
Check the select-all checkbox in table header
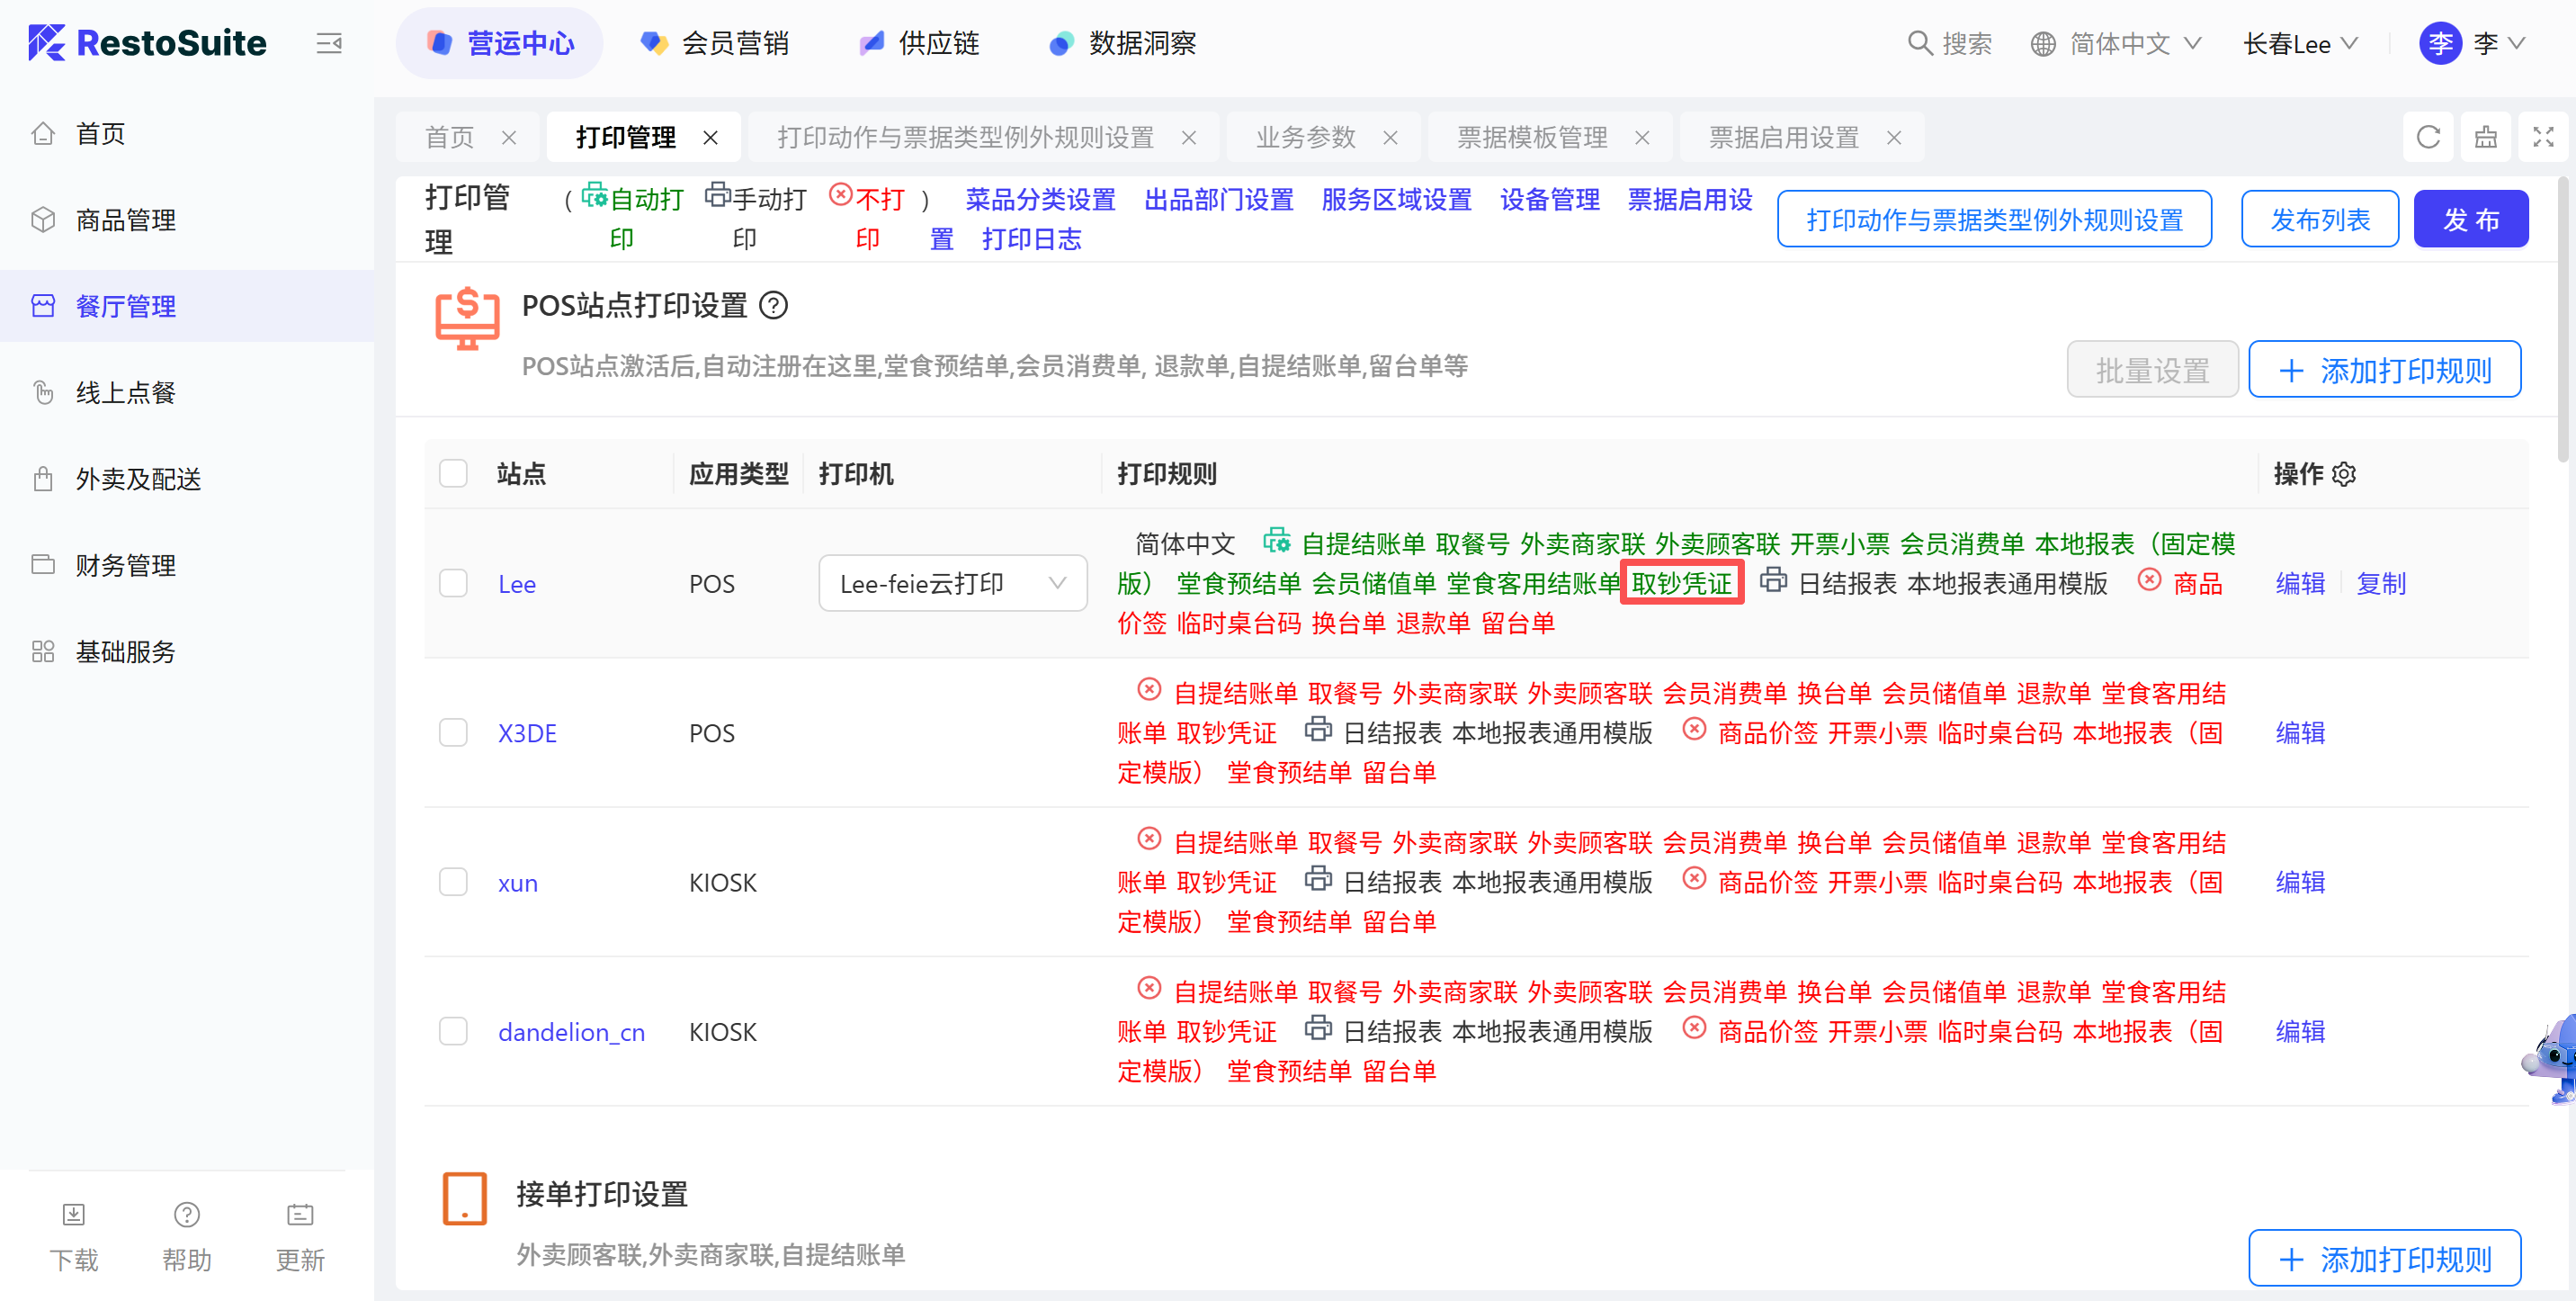point(453,474)
